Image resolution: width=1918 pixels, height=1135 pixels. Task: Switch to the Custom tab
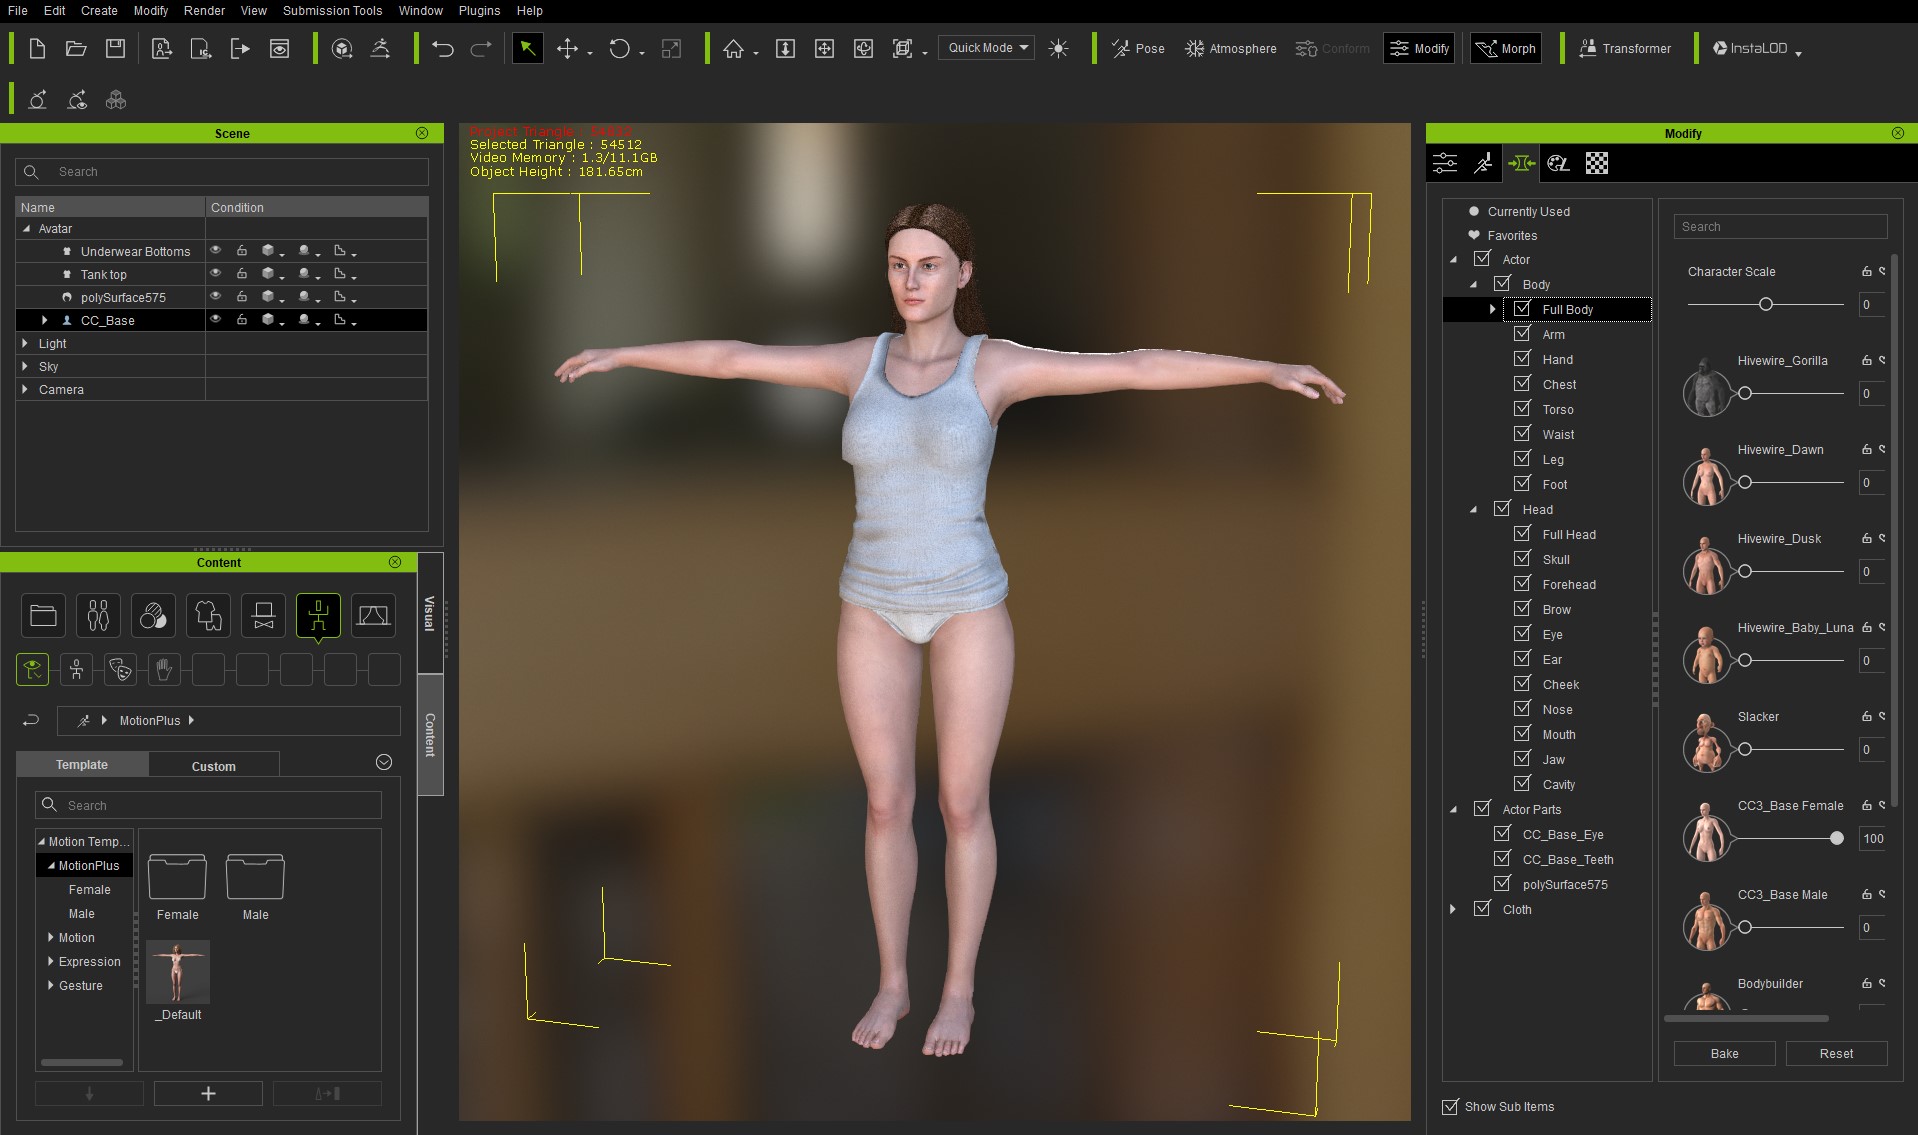213,766
